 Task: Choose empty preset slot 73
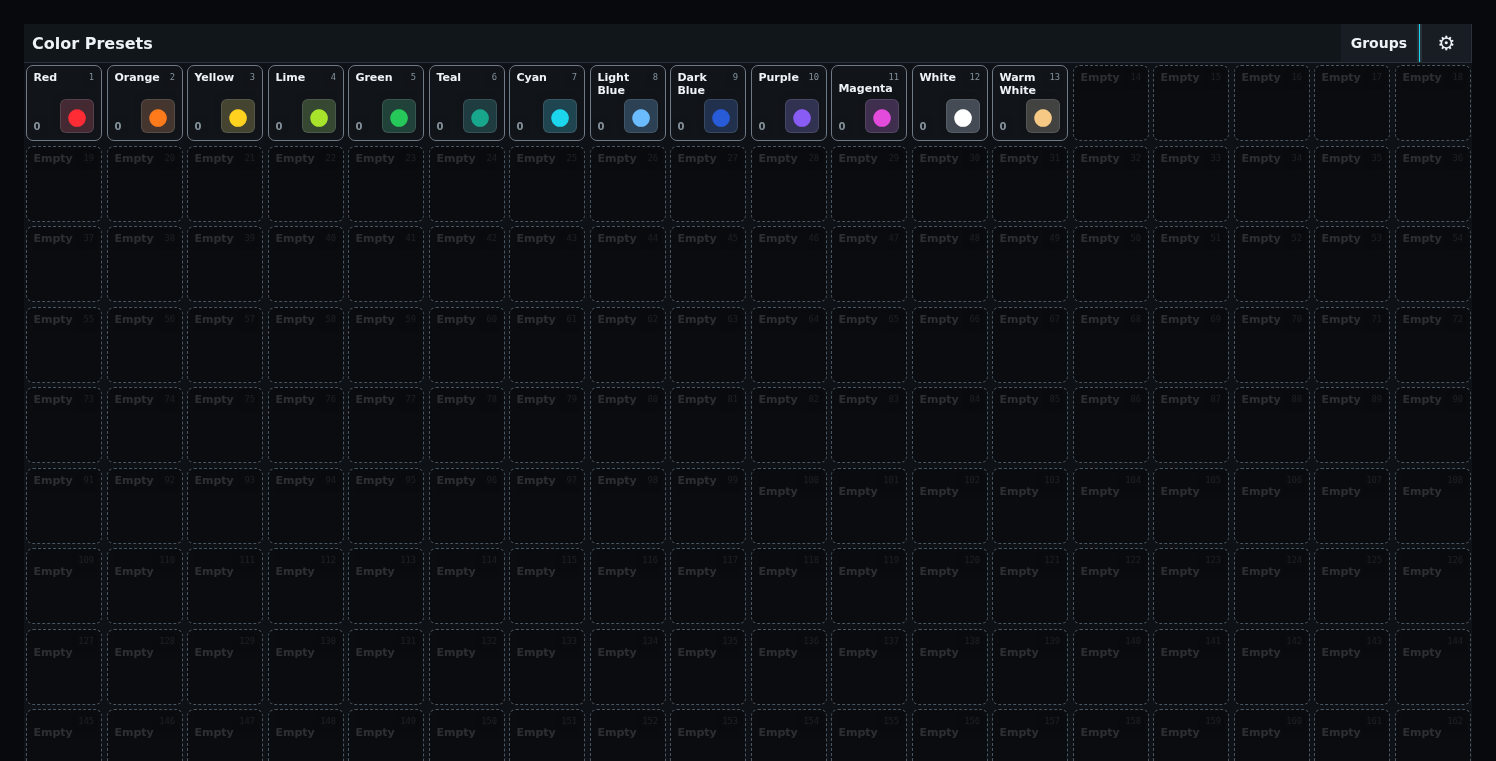(x=64, y=425)
